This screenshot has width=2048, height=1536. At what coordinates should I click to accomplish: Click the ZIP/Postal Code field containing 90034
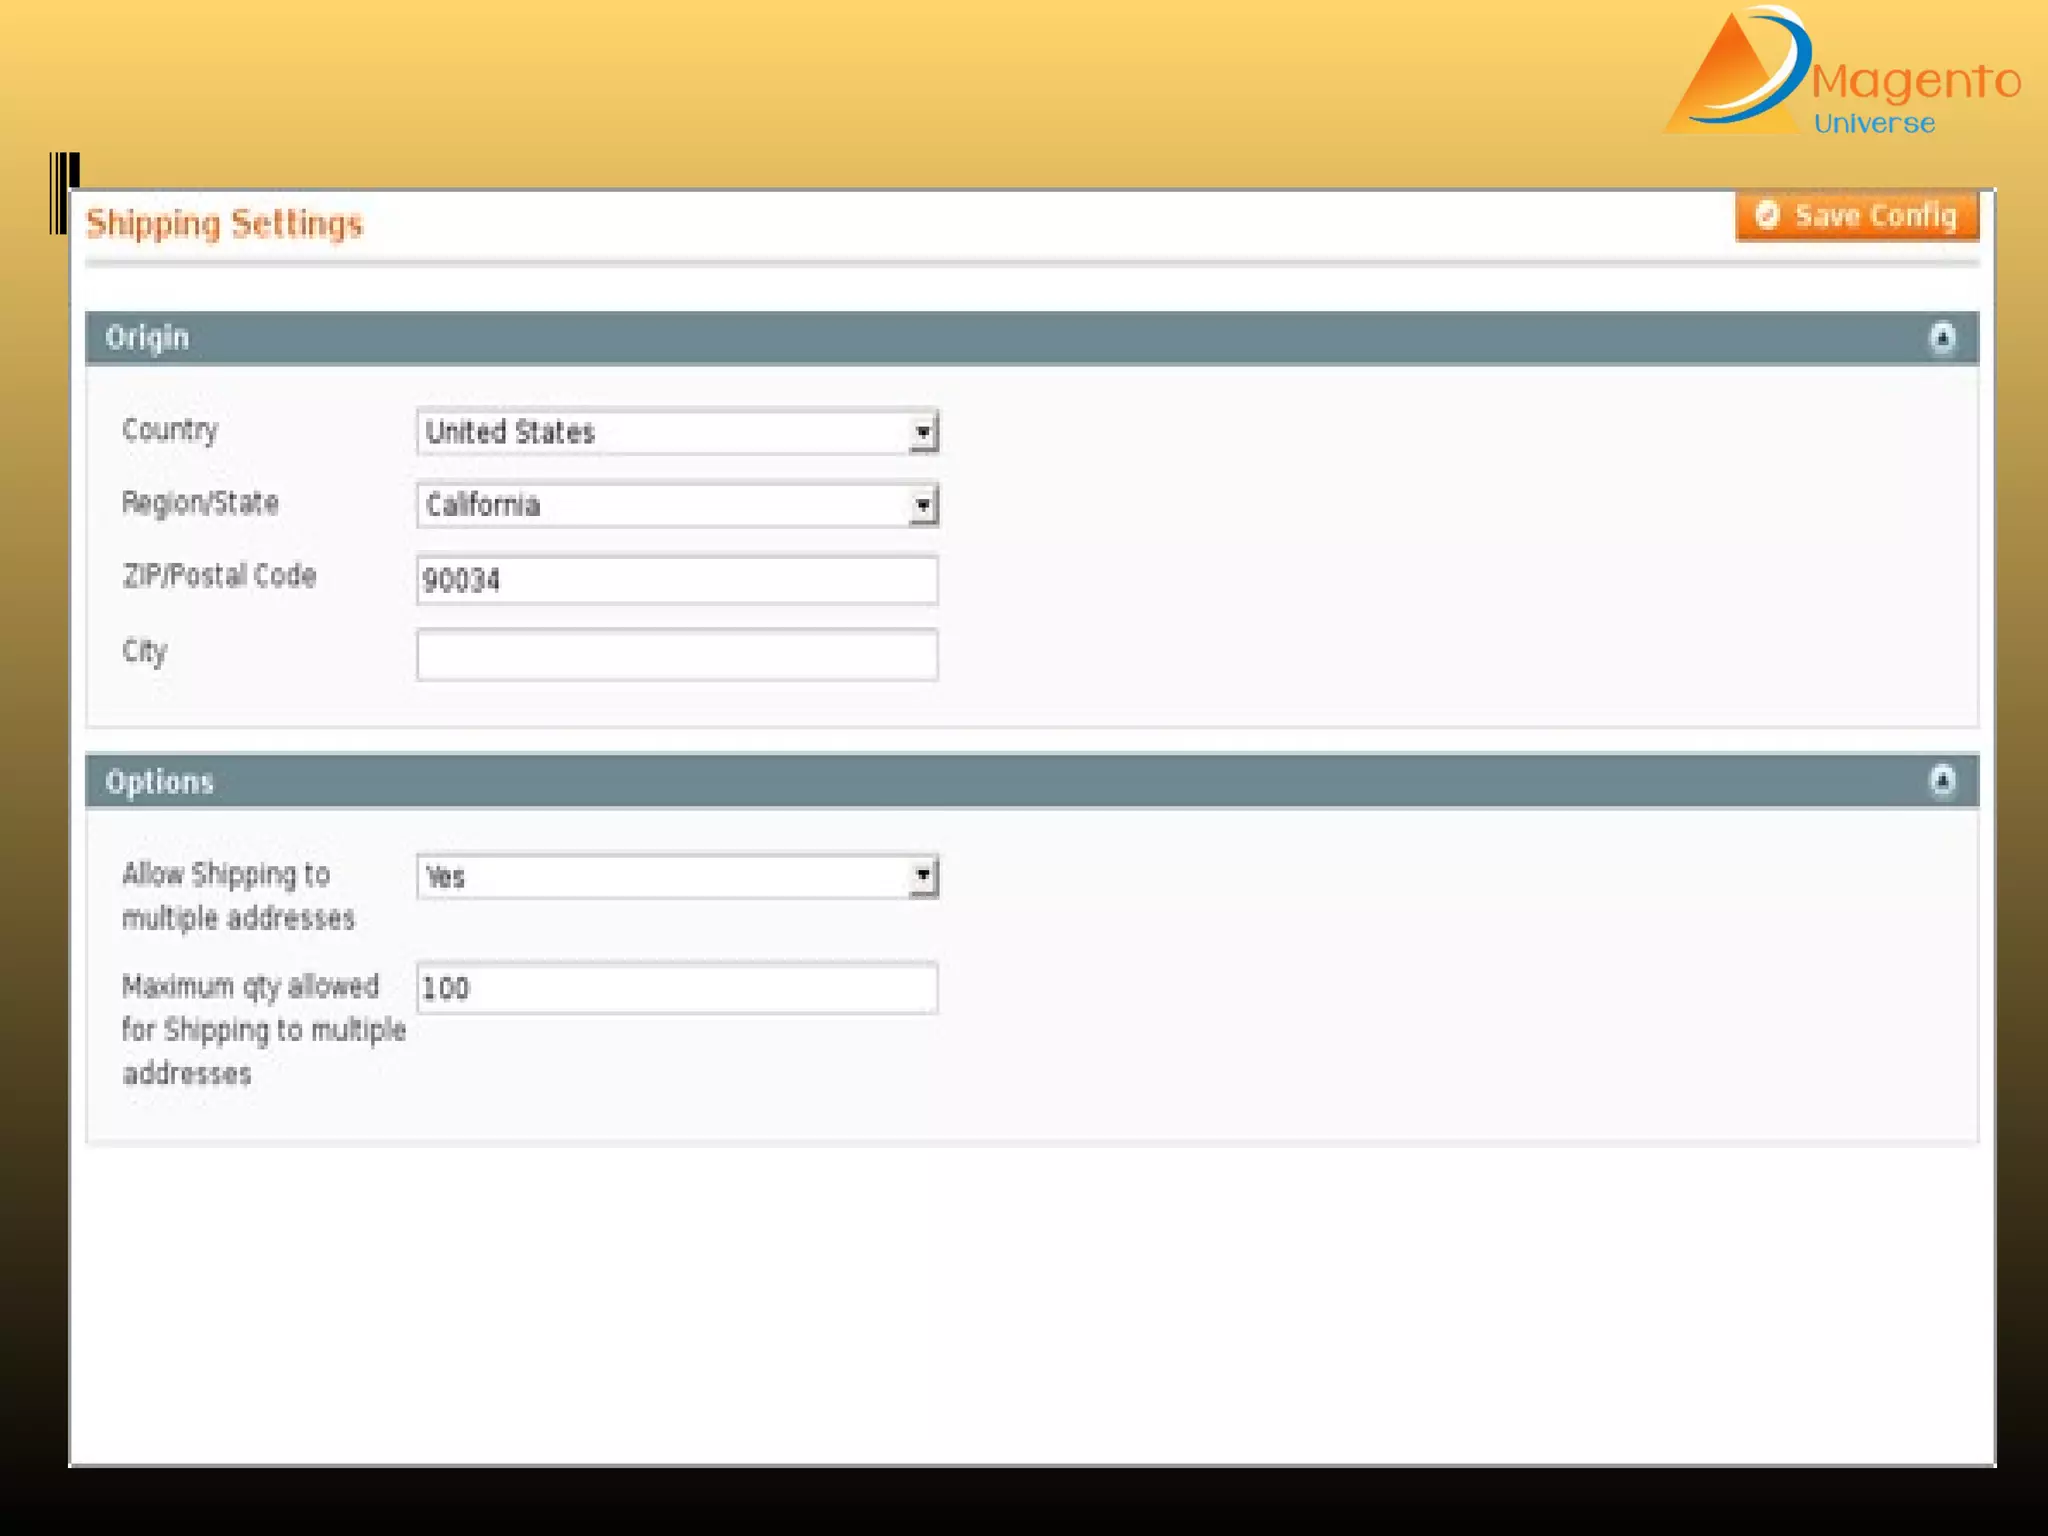(676, 580)
